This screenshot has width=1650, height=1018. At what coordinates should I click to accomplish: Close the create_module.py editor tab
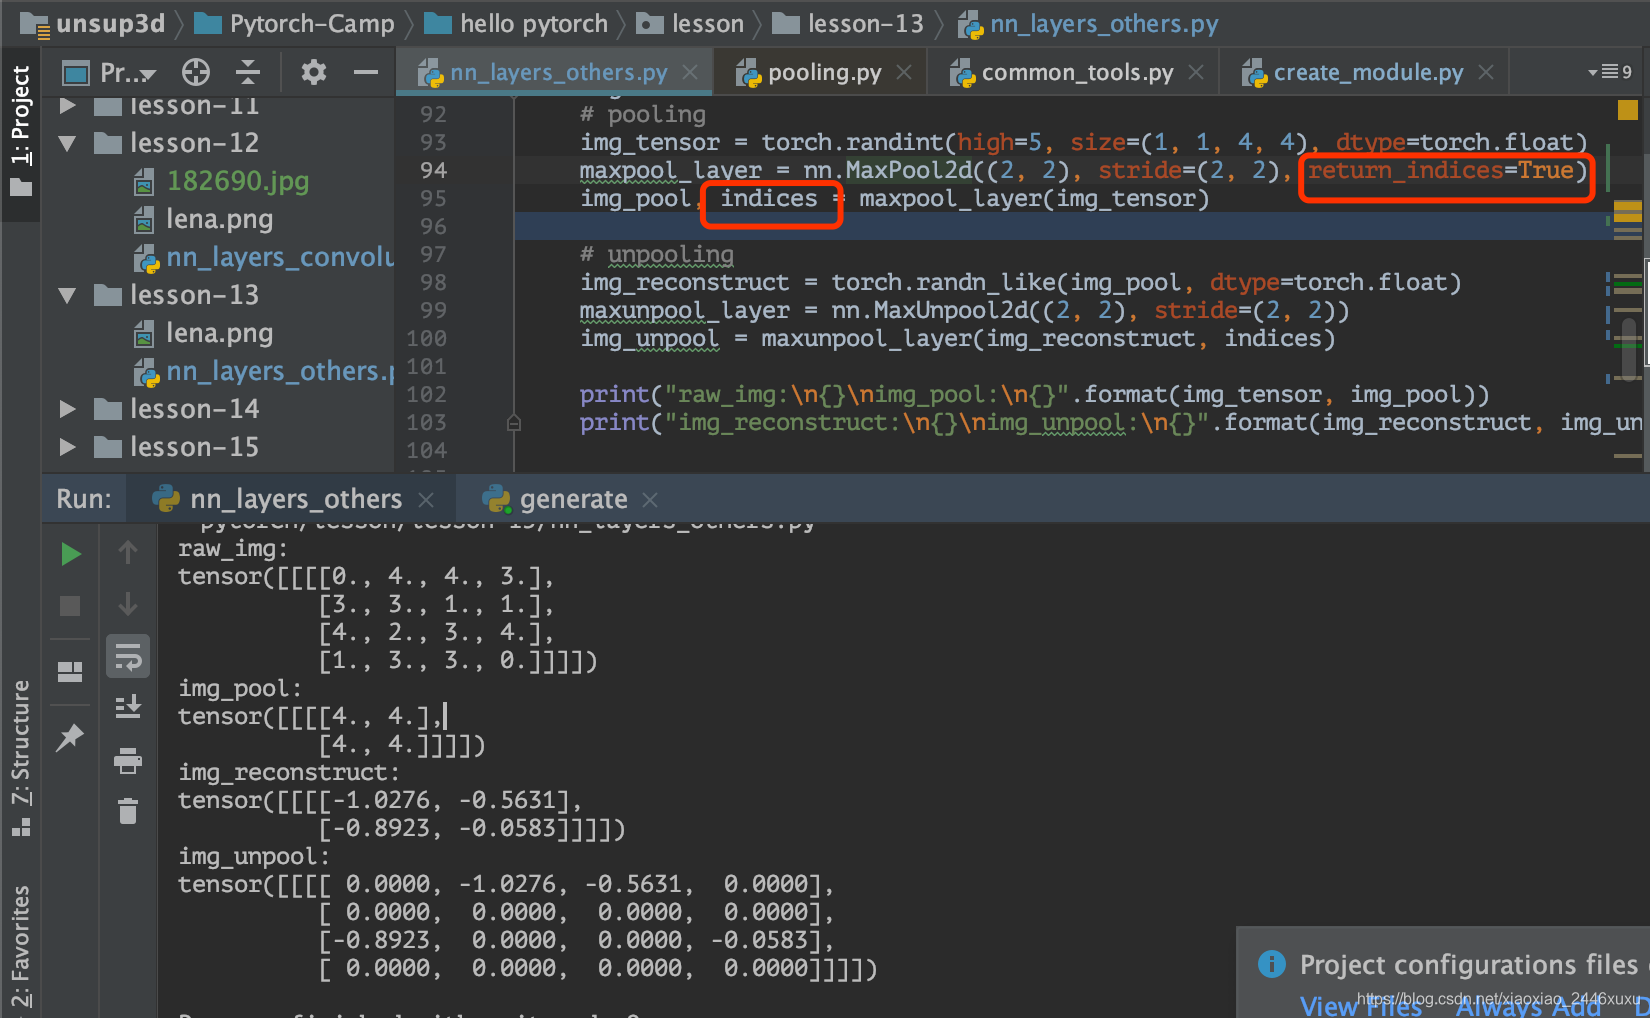point(1486,72)
